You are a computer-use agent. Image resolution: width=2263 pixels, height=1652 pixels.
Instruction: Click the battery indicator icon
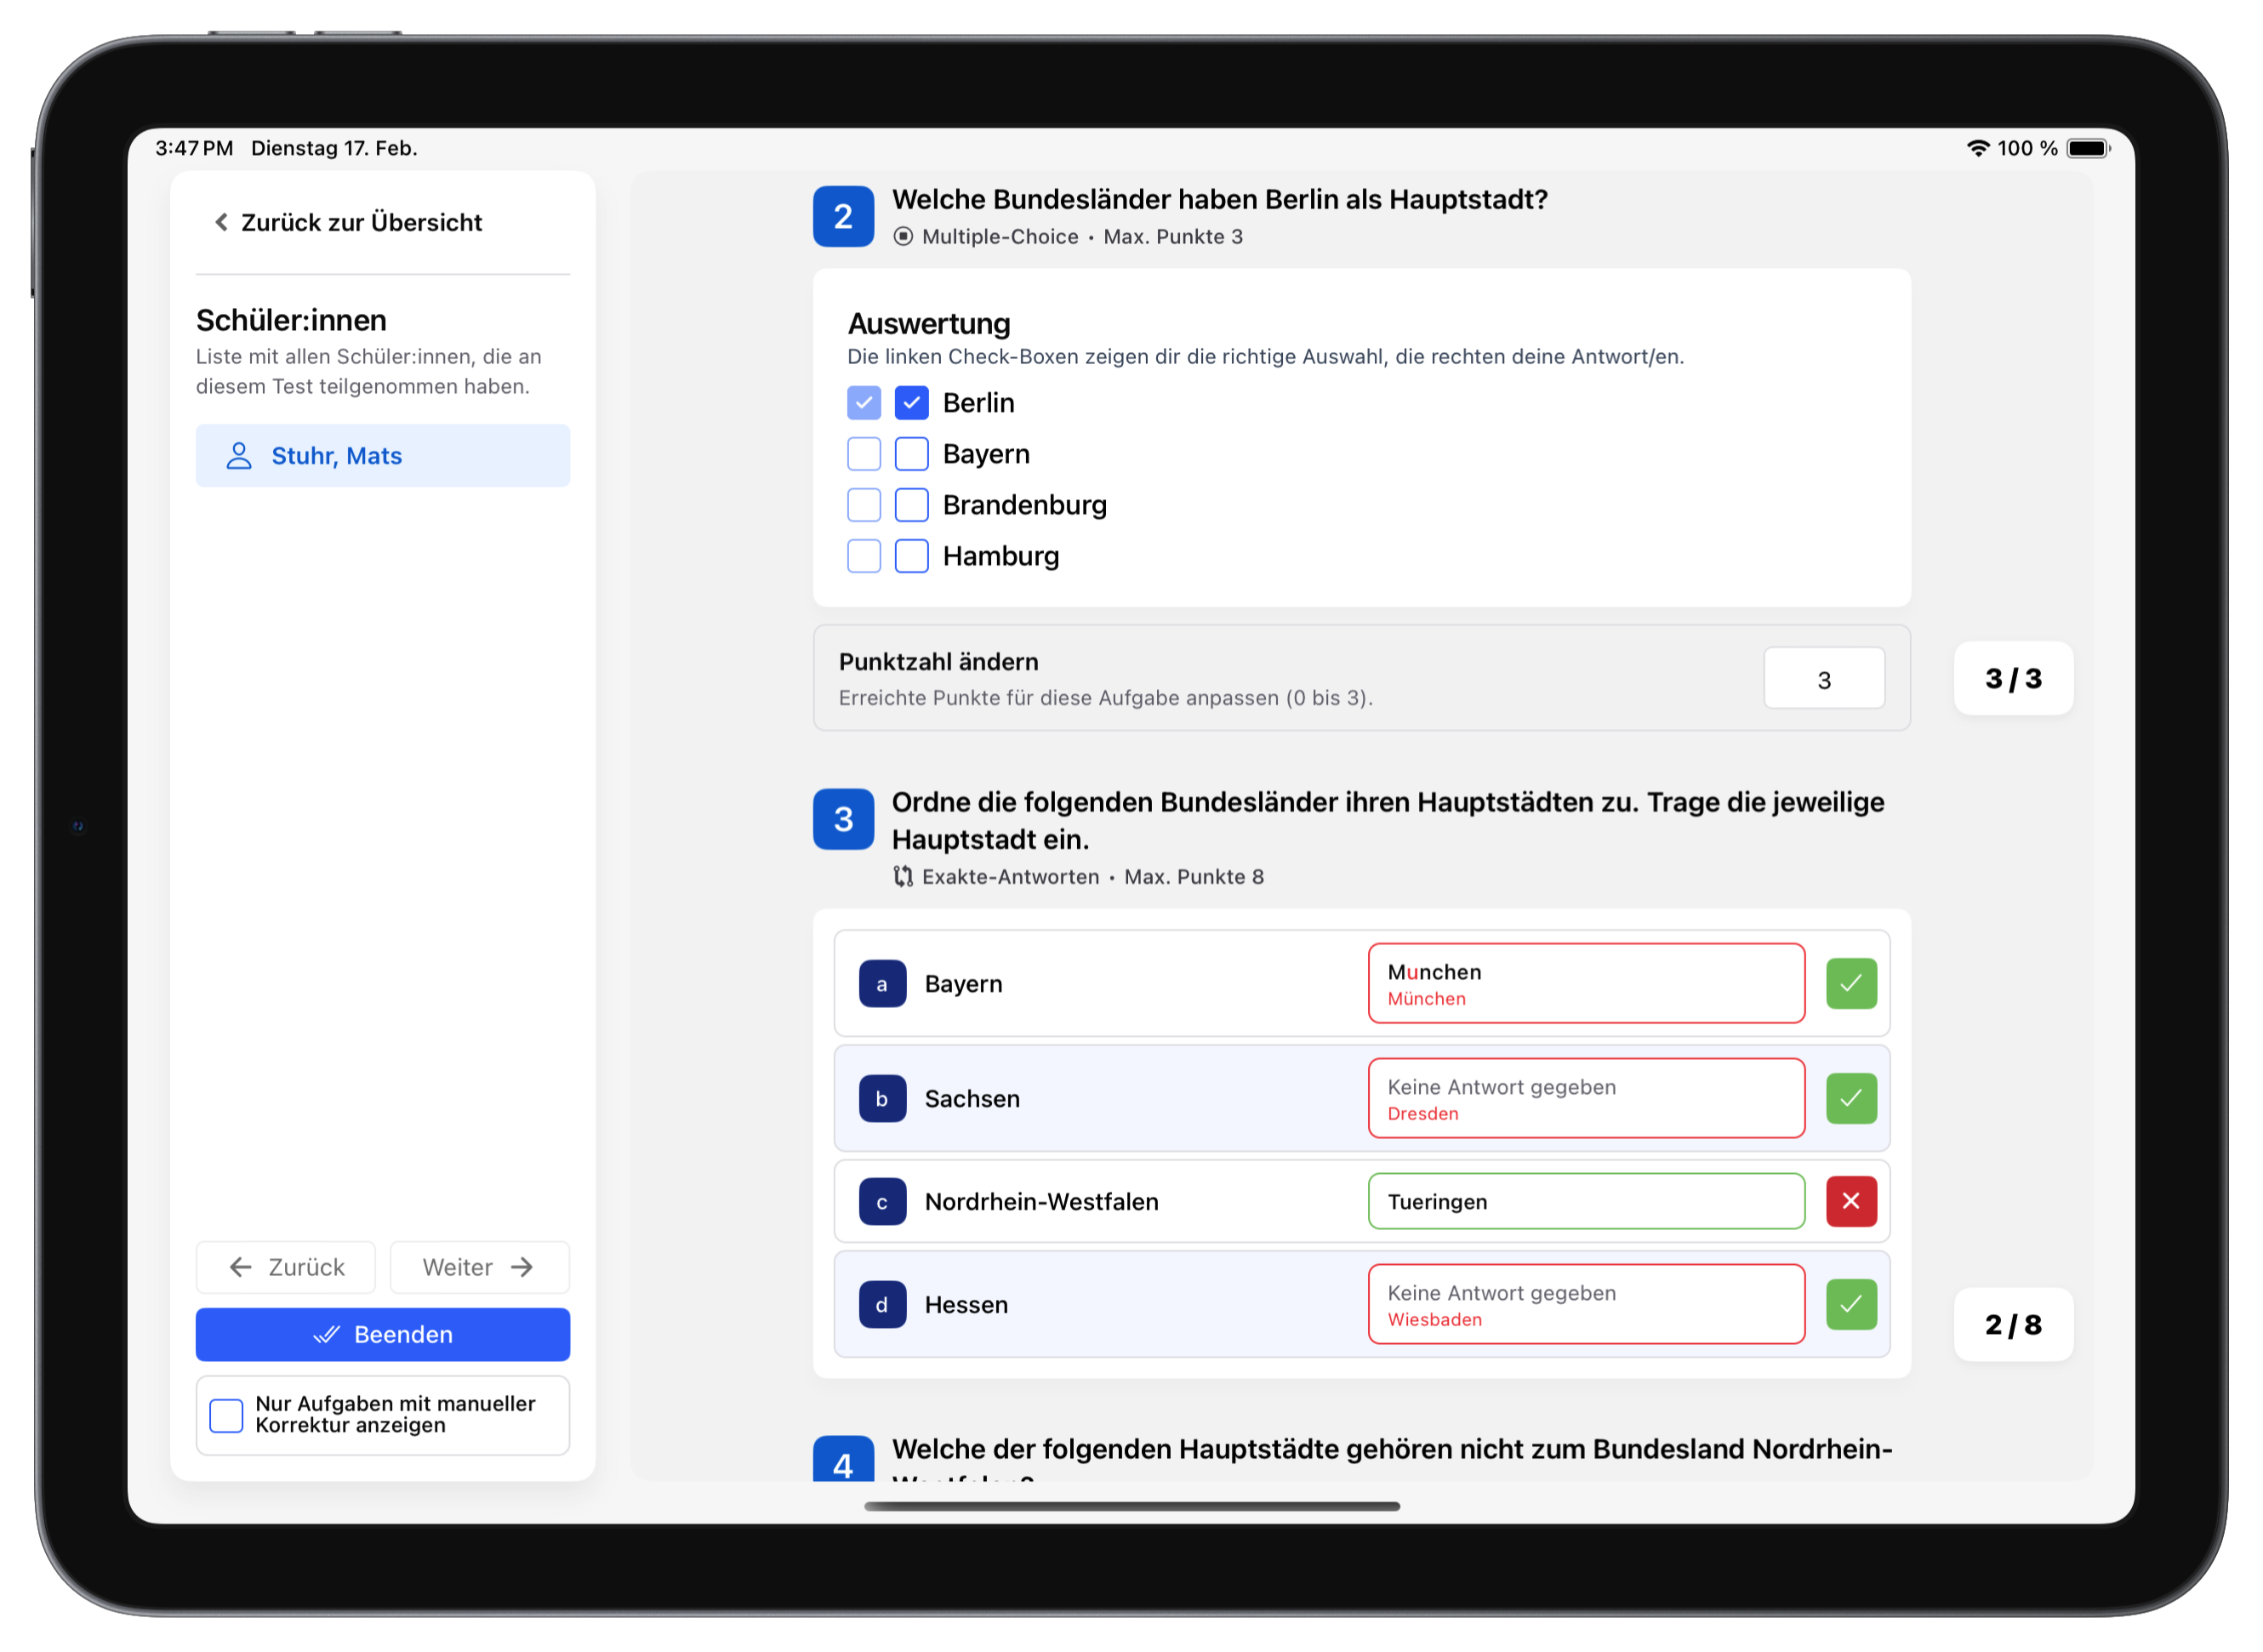2087,148
